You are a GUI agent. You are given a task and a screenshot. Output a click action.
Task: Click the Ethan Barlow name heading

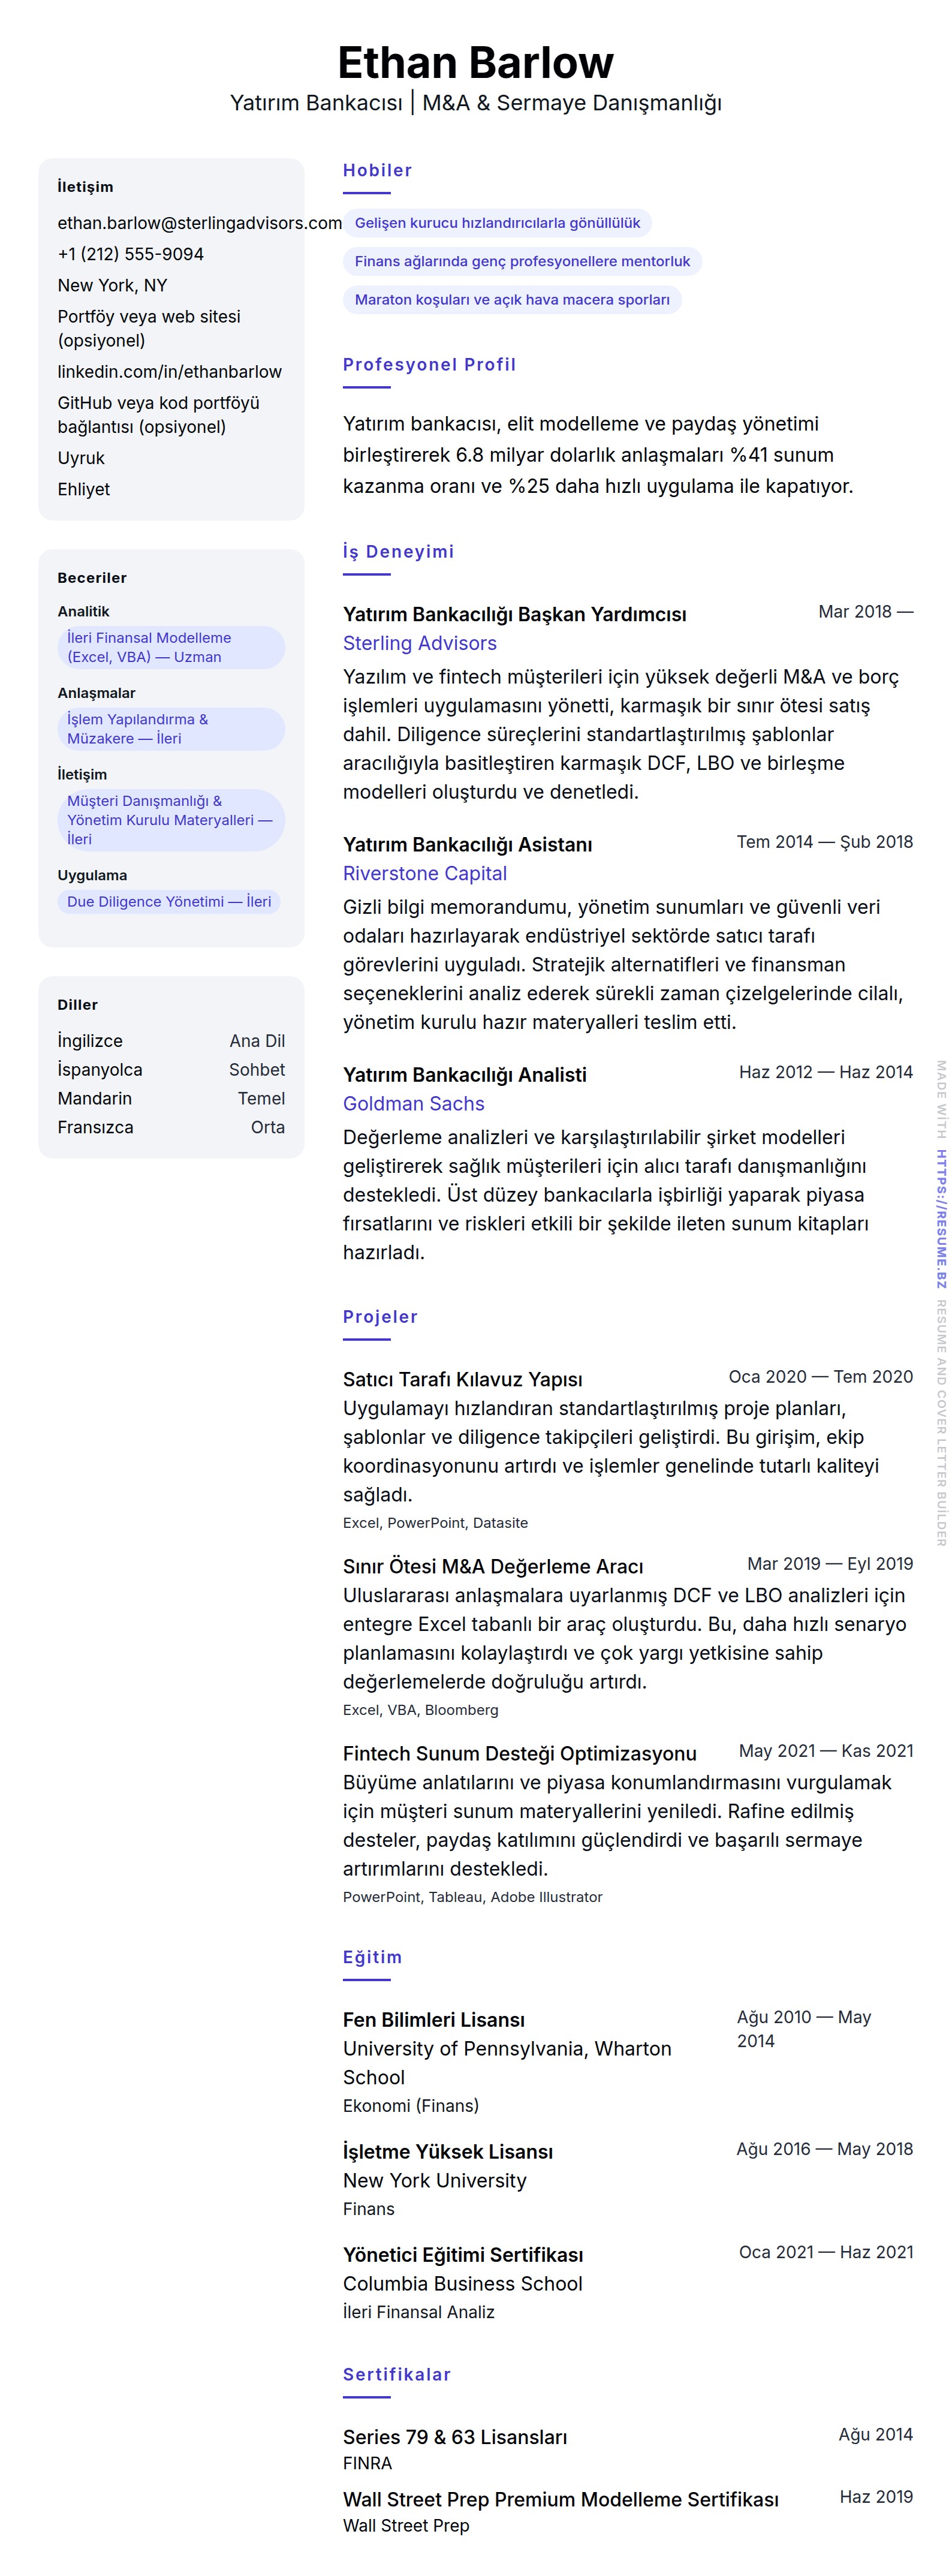click(x=475, y=62)
